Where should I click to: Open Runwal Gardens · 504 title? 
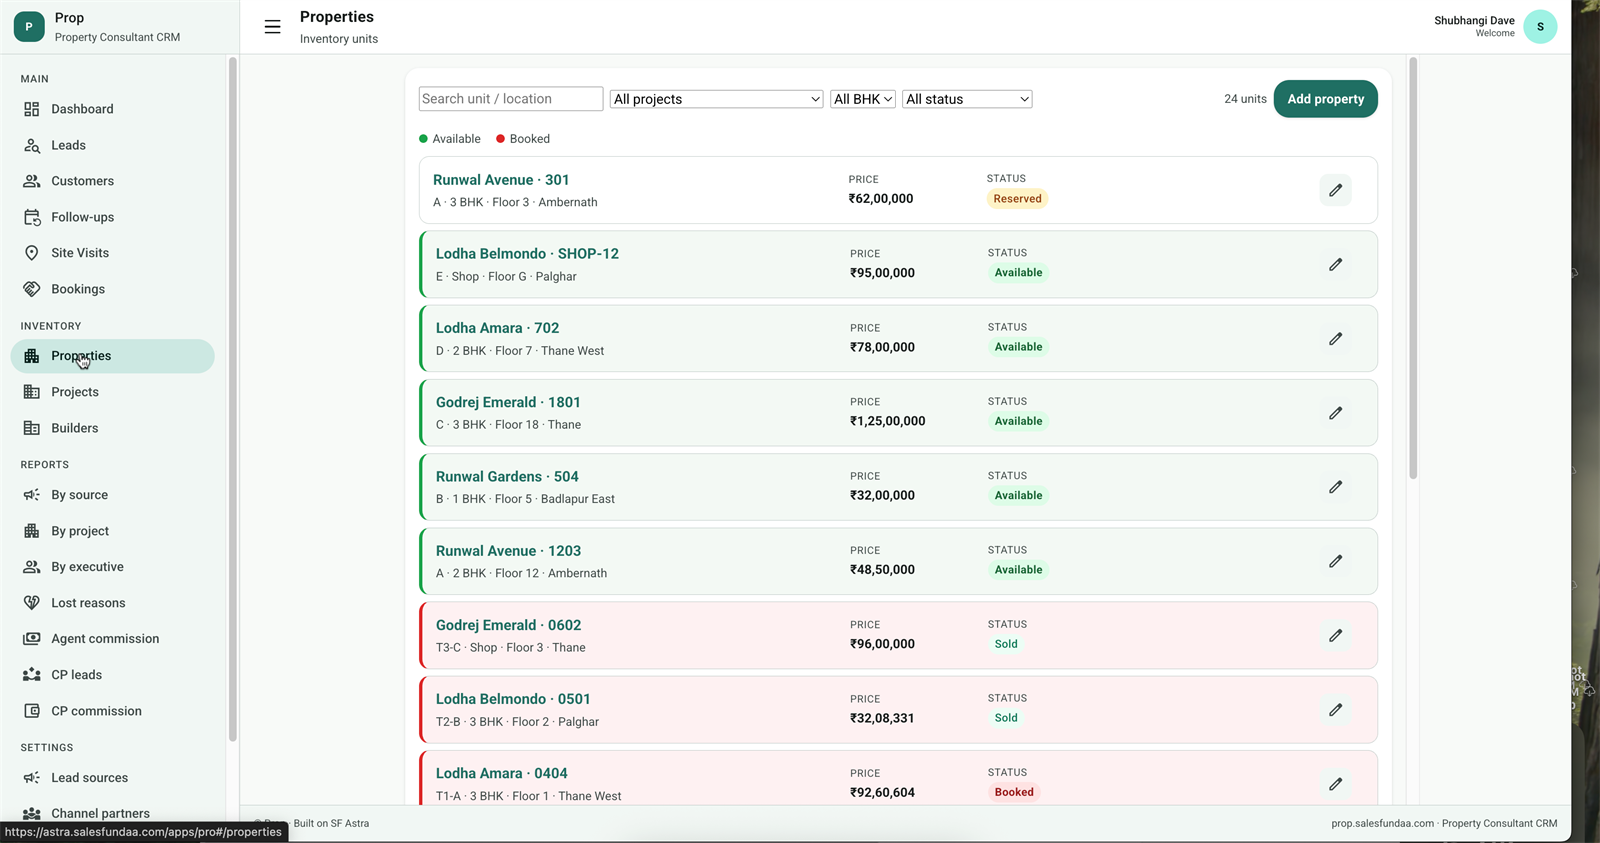507,477
